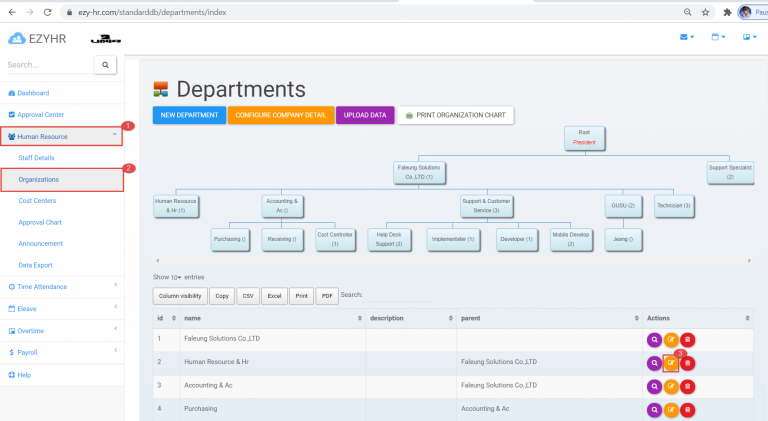Go to Cost Centers page
The width and height of the screenshot is (768, 421).
coord(38,201)
